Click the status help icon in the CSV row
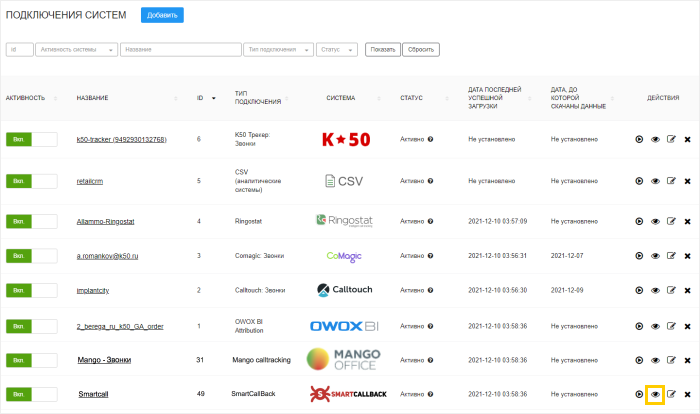The height and width of the screenshot is (414, 700). point(430,181)
